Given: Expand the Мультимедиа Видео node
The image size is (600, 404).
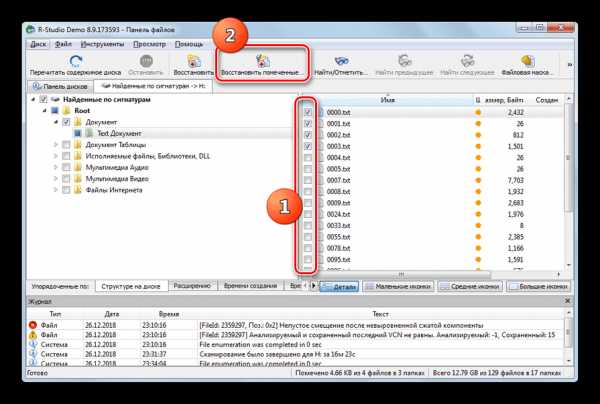Looking at the screenshot, I should (56, 179).
